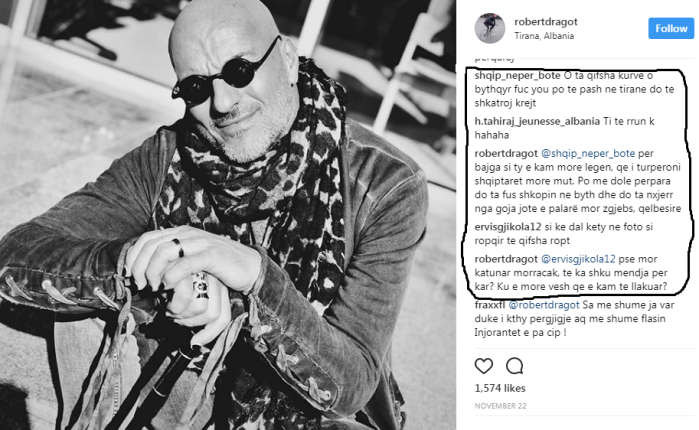Open the black and white portrait photo
This screenshot has width=699, height=430.
point(228,215)
